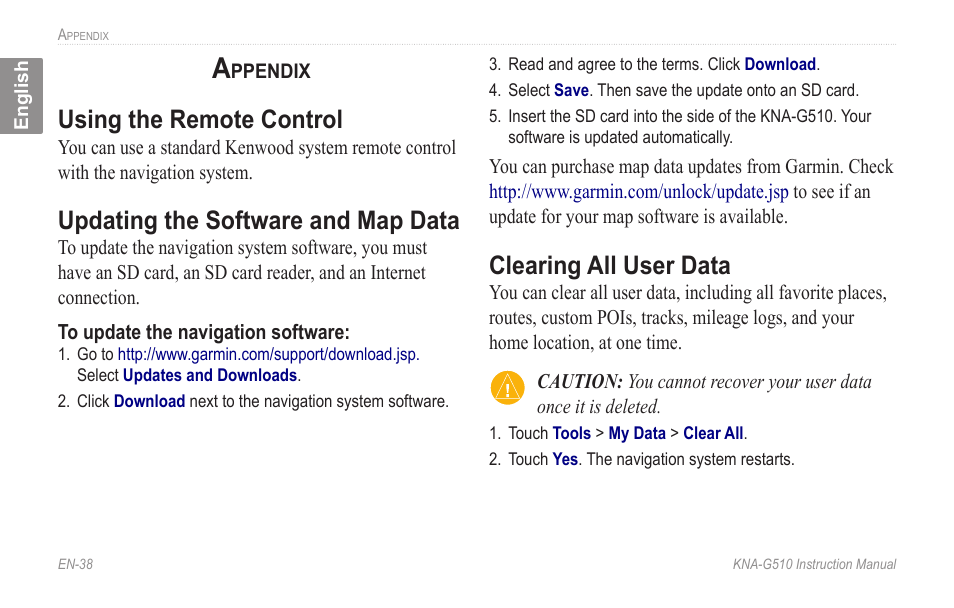
Task: Click the English language side tab
Action: pyautogui.click(x=21, y=96)
